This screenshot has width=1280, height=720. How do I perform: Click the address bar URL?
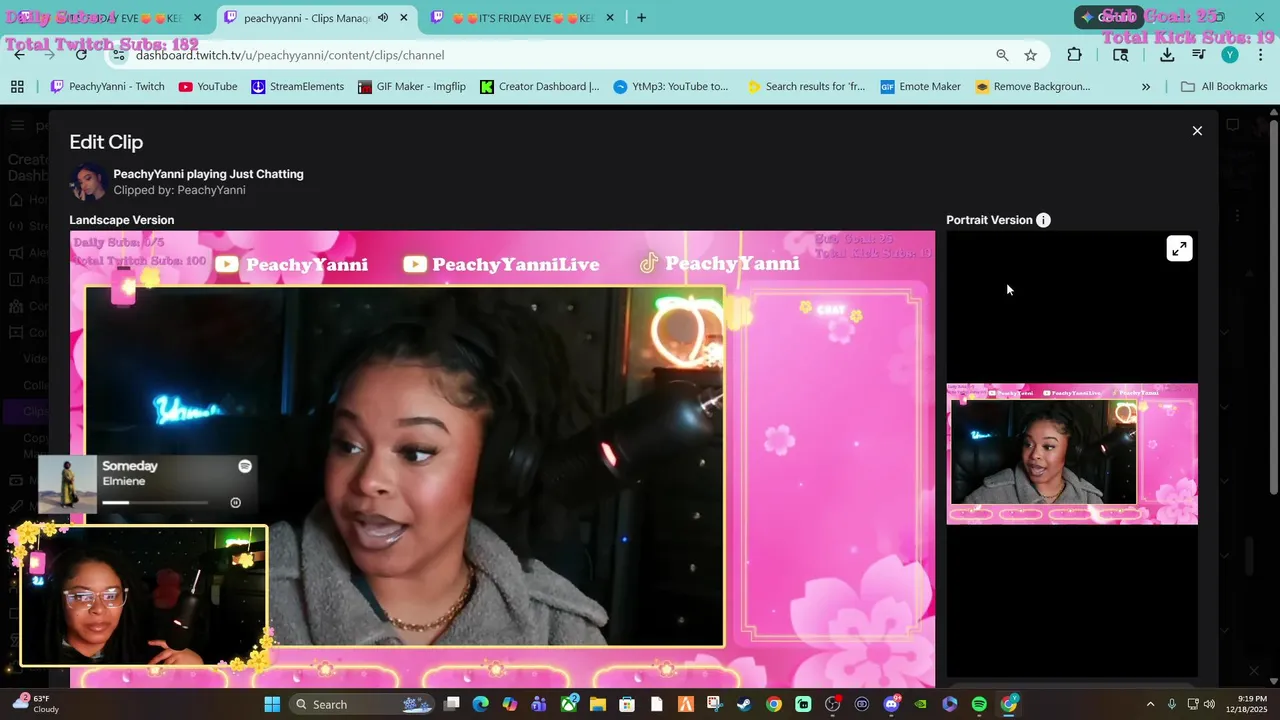[x=290, y=55]
